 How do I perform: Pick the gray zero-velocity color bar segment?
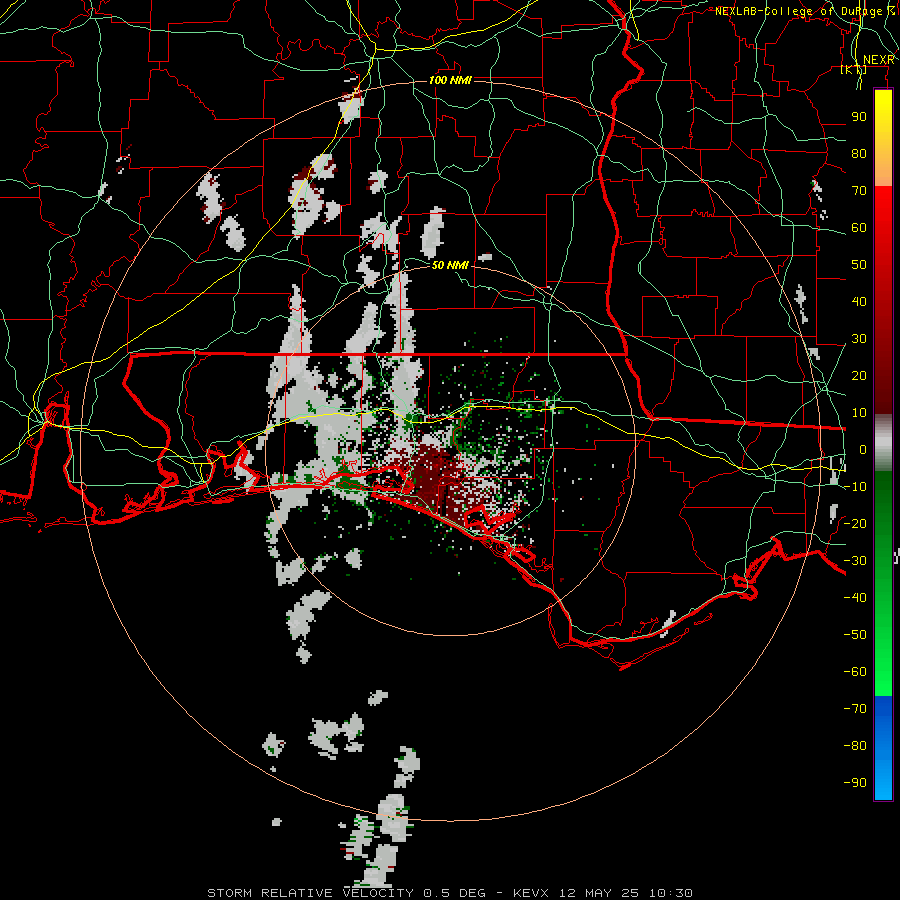click(x=883, y=442)
